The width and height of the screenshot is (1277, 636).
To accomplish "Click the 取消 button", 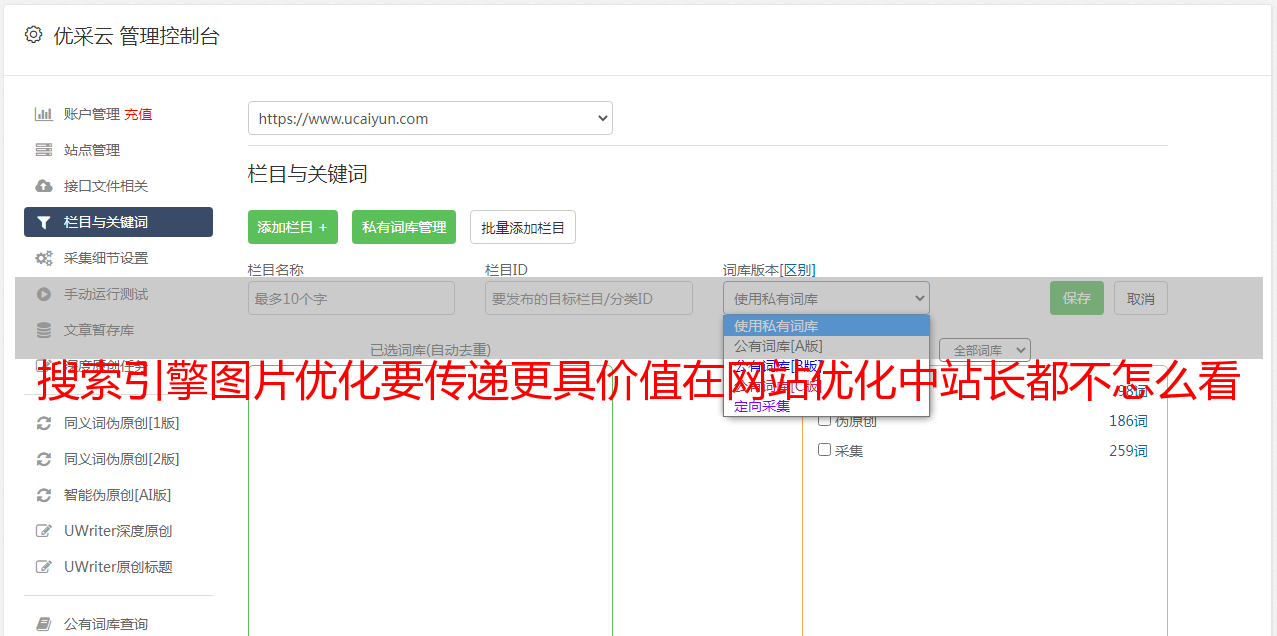I will click(1141, 298).
